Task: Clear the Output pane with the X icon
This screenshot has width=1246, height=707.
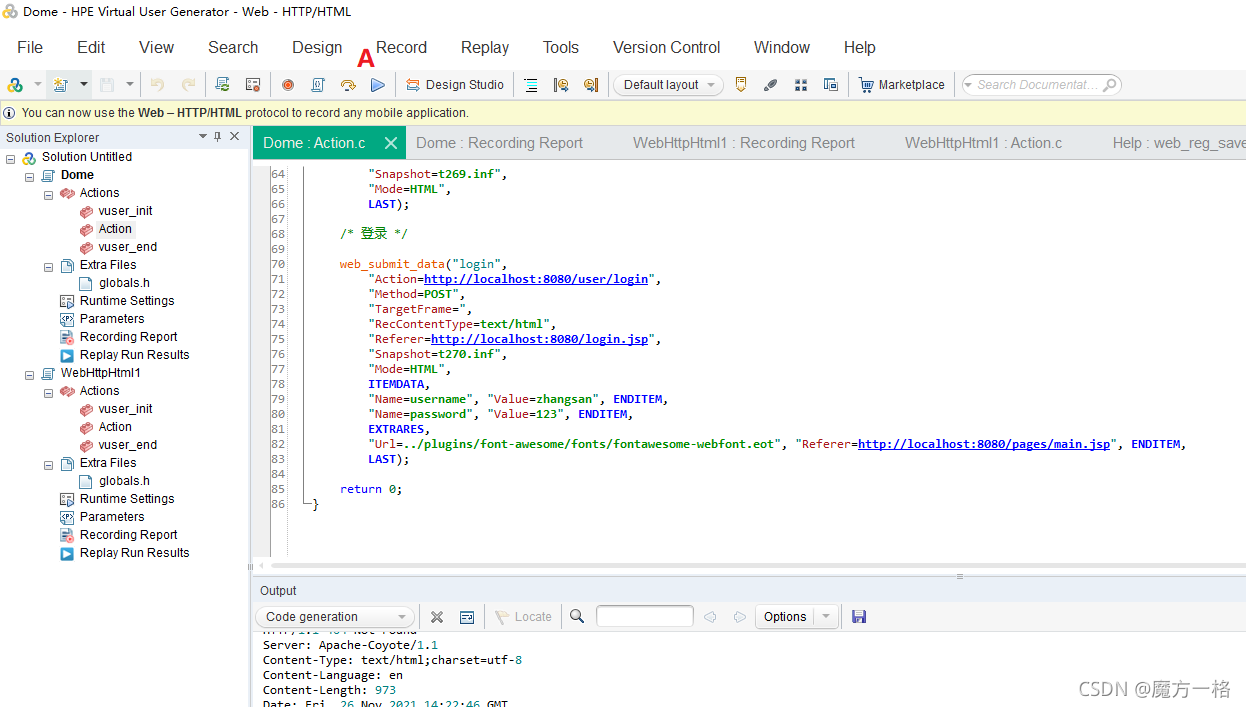Action: (x=437, y=617)
